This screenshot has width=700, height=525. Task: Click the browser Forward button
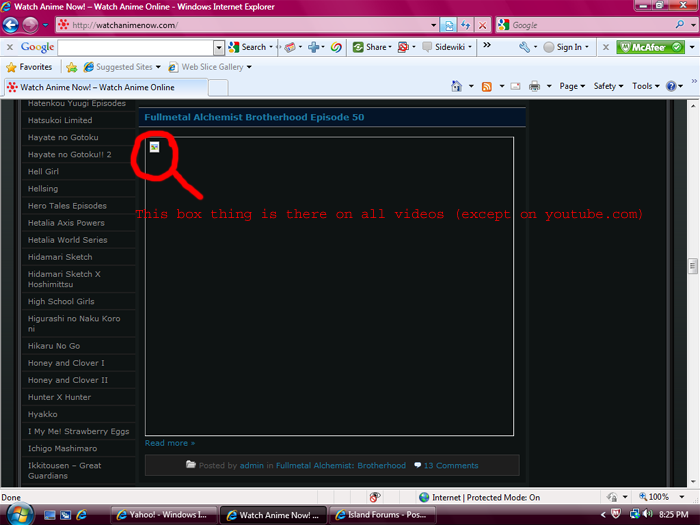tap(30, 25)
